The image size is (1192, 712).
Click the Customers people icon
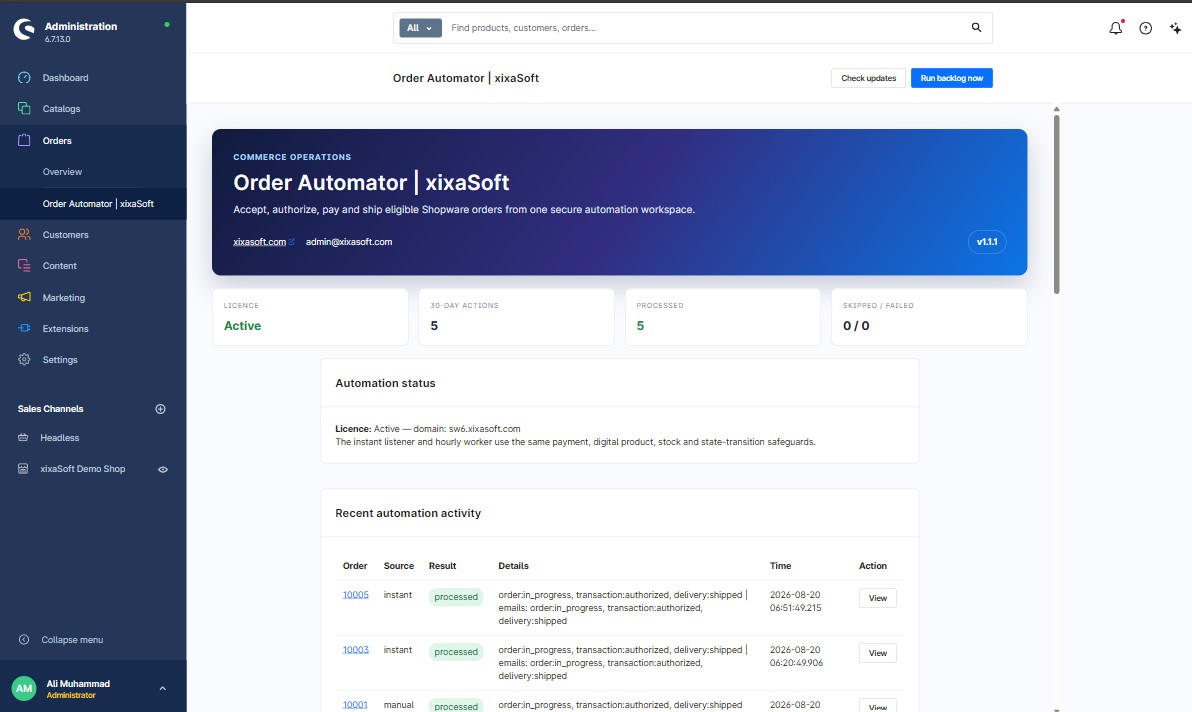tap(24, 235)
